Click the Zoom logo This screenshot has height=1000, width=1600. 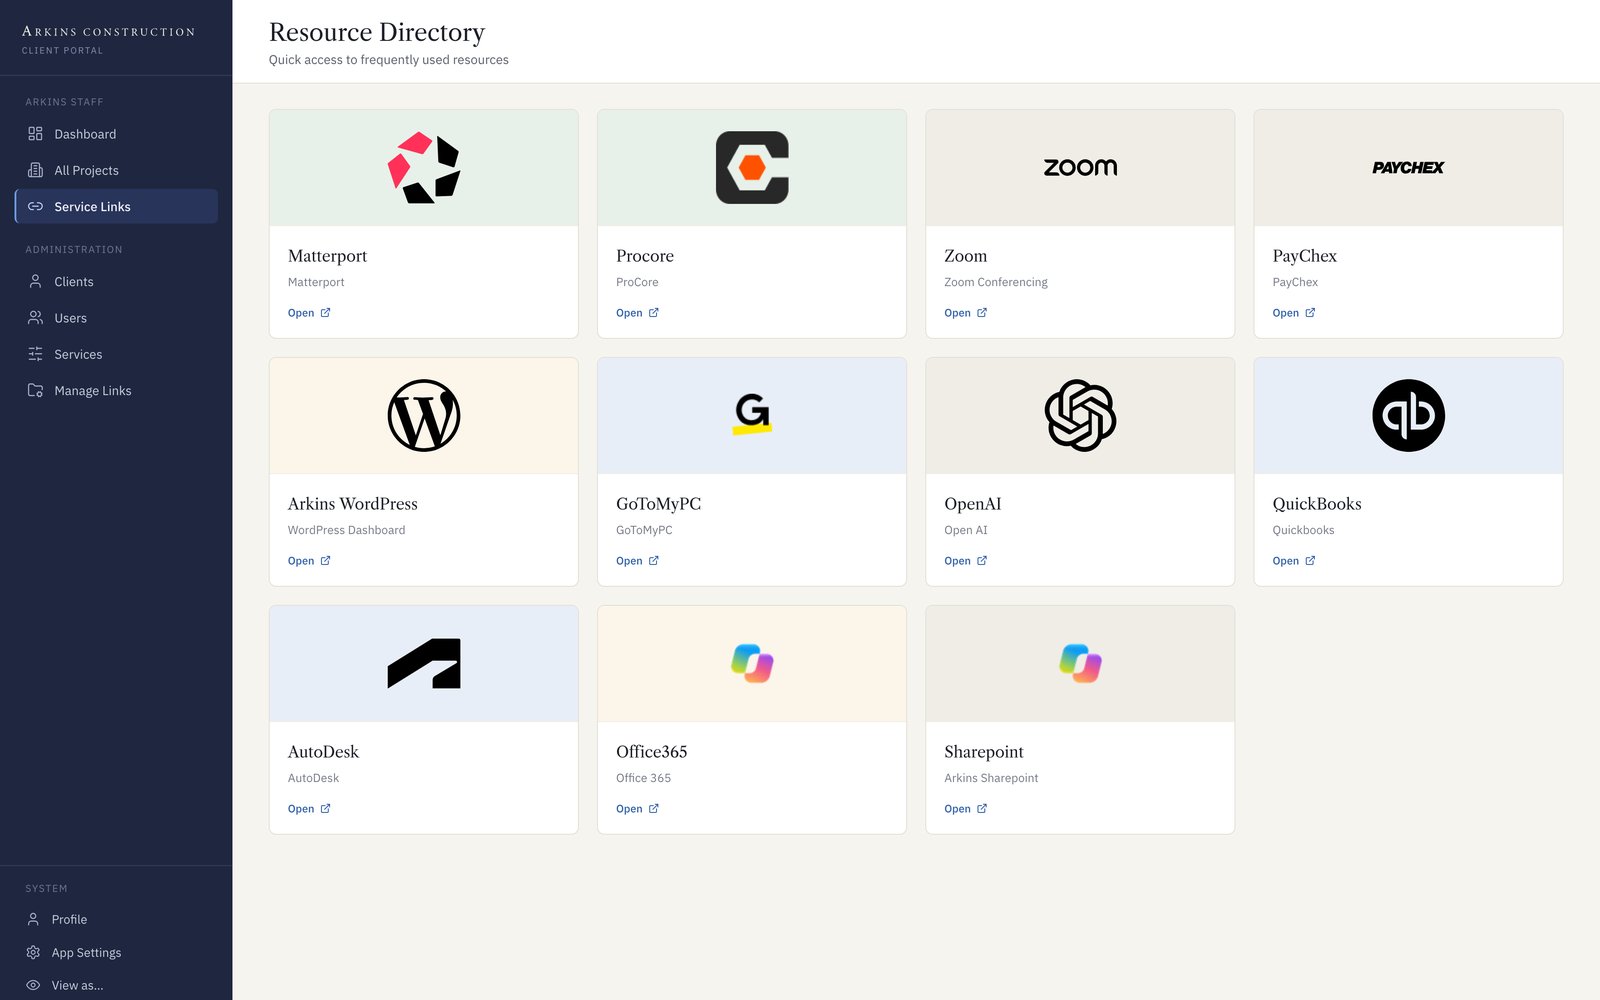click(1080, 168)
